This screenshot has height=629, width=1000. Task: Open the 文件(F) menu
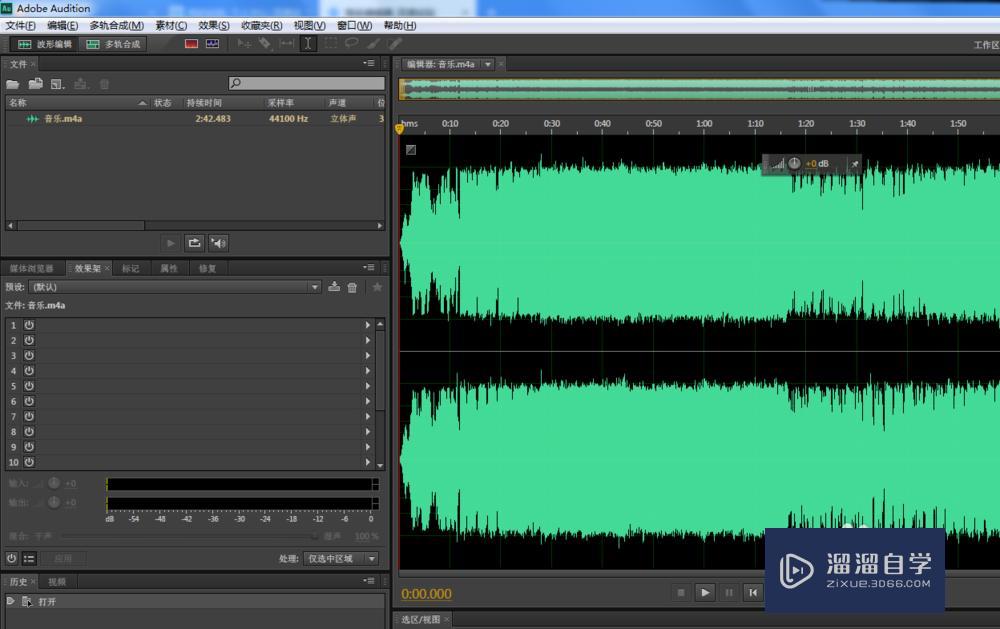click(20, 26)
